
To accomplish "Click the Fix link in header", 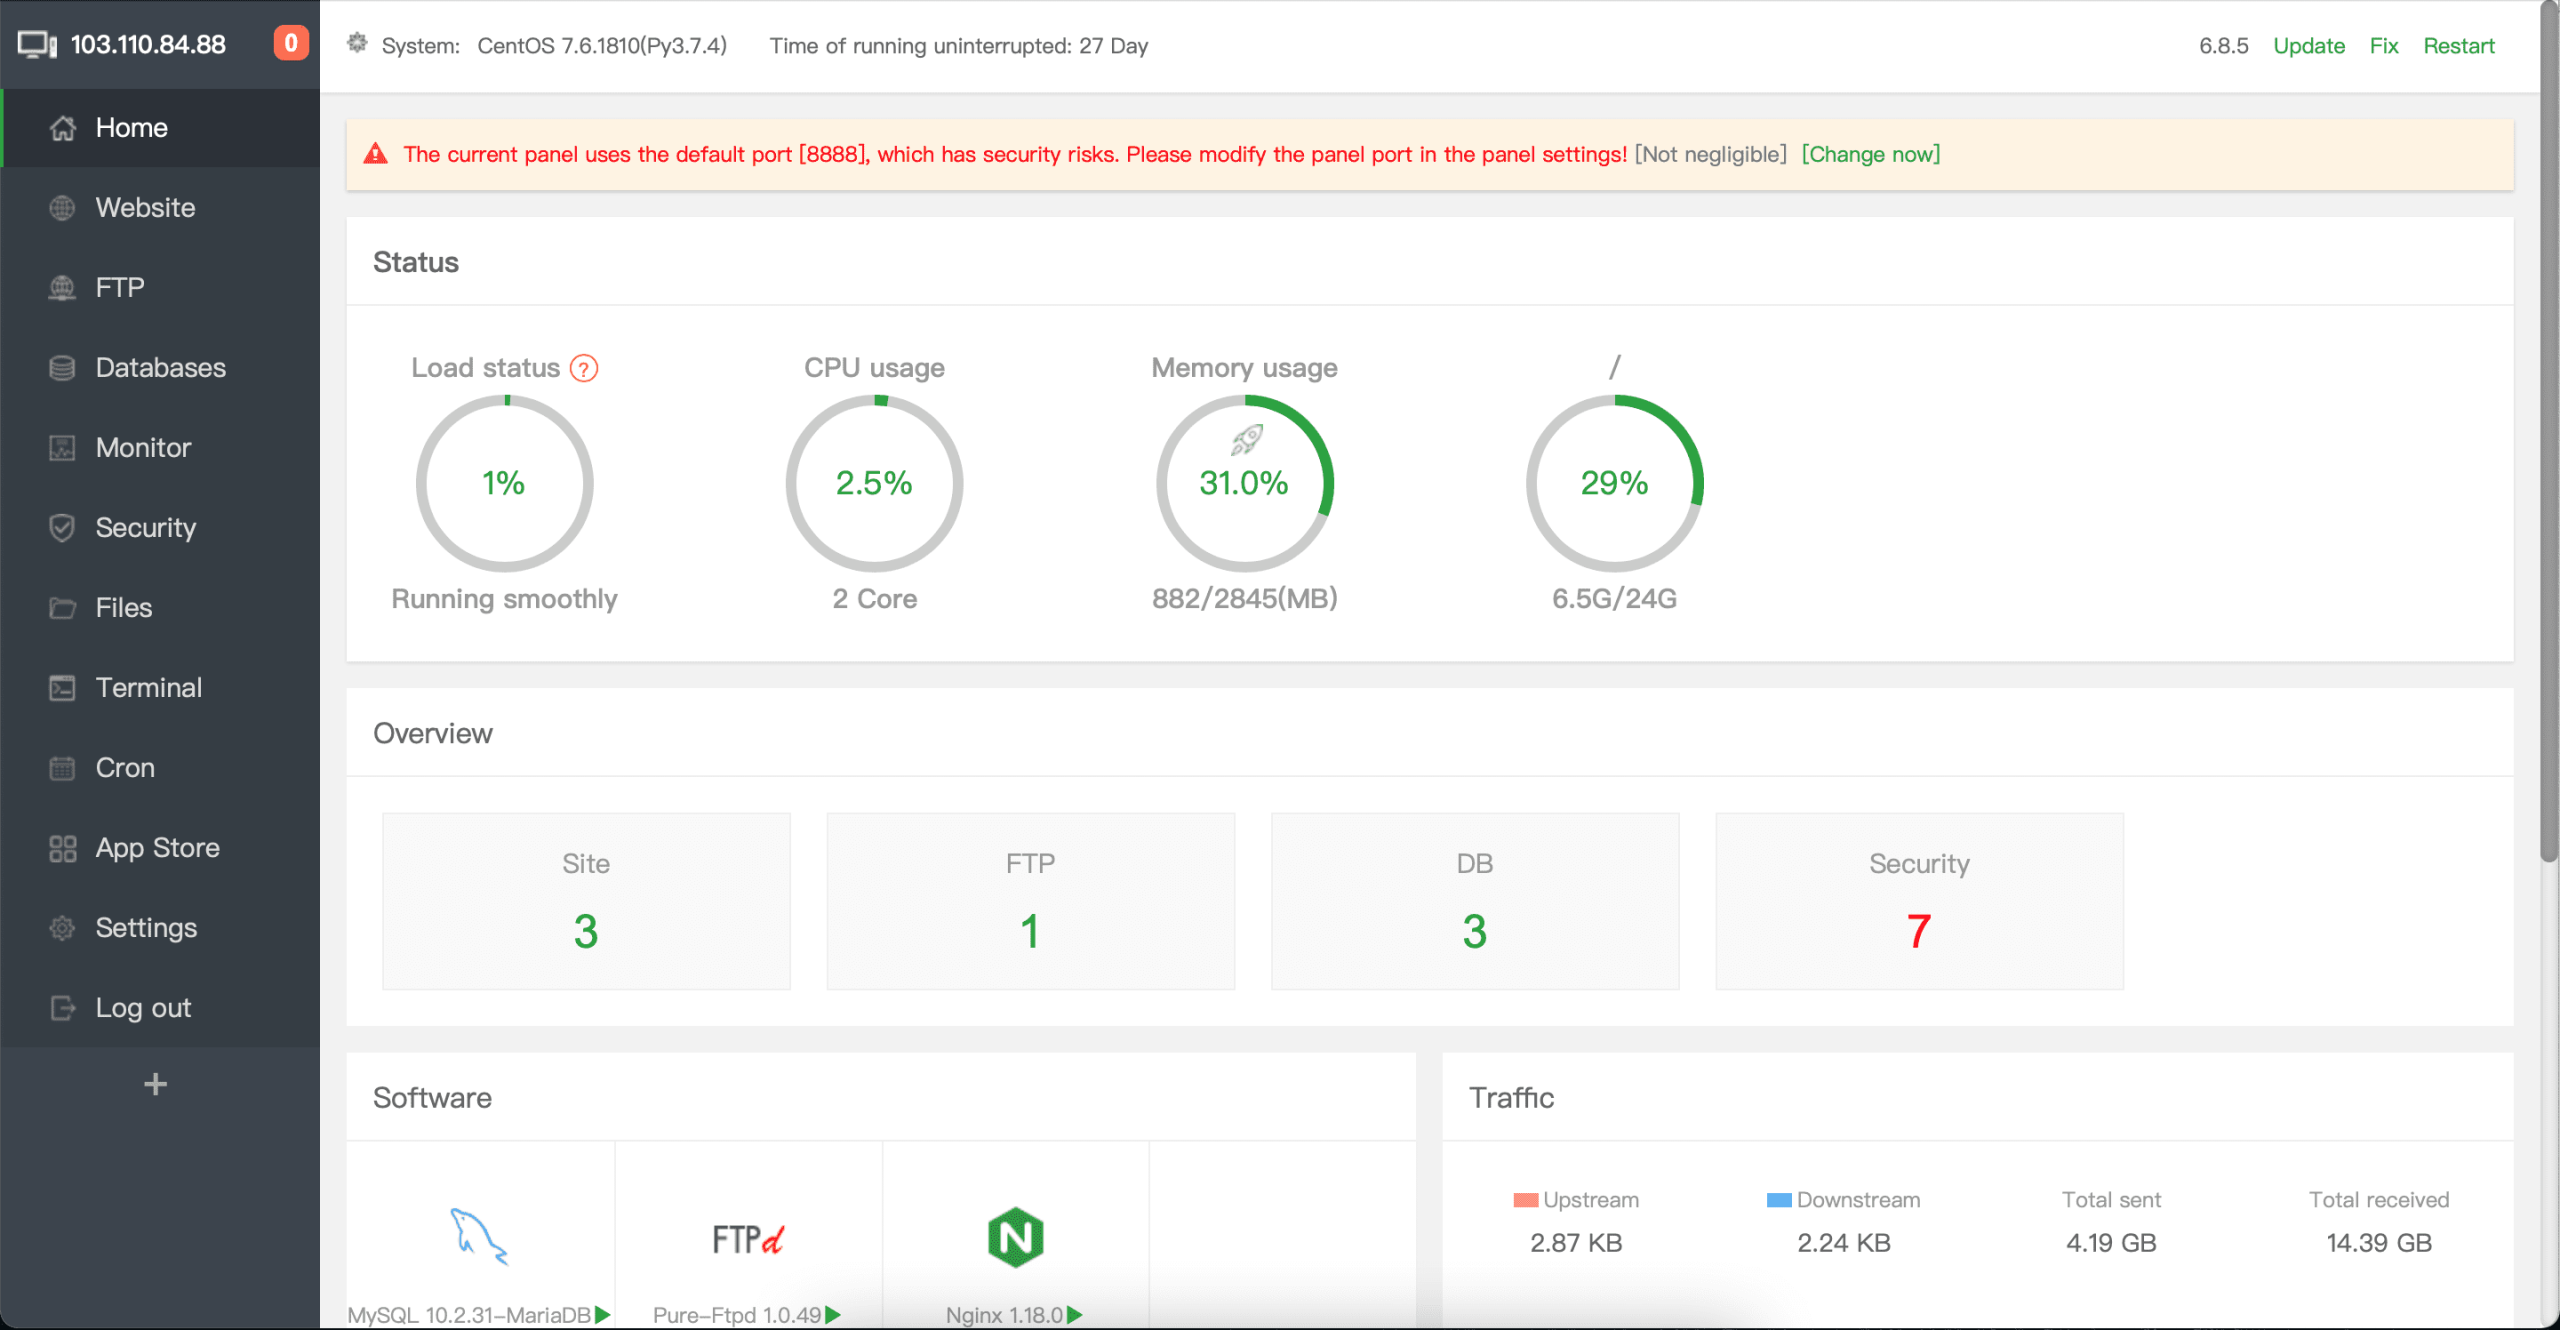I will [2383, 46].
